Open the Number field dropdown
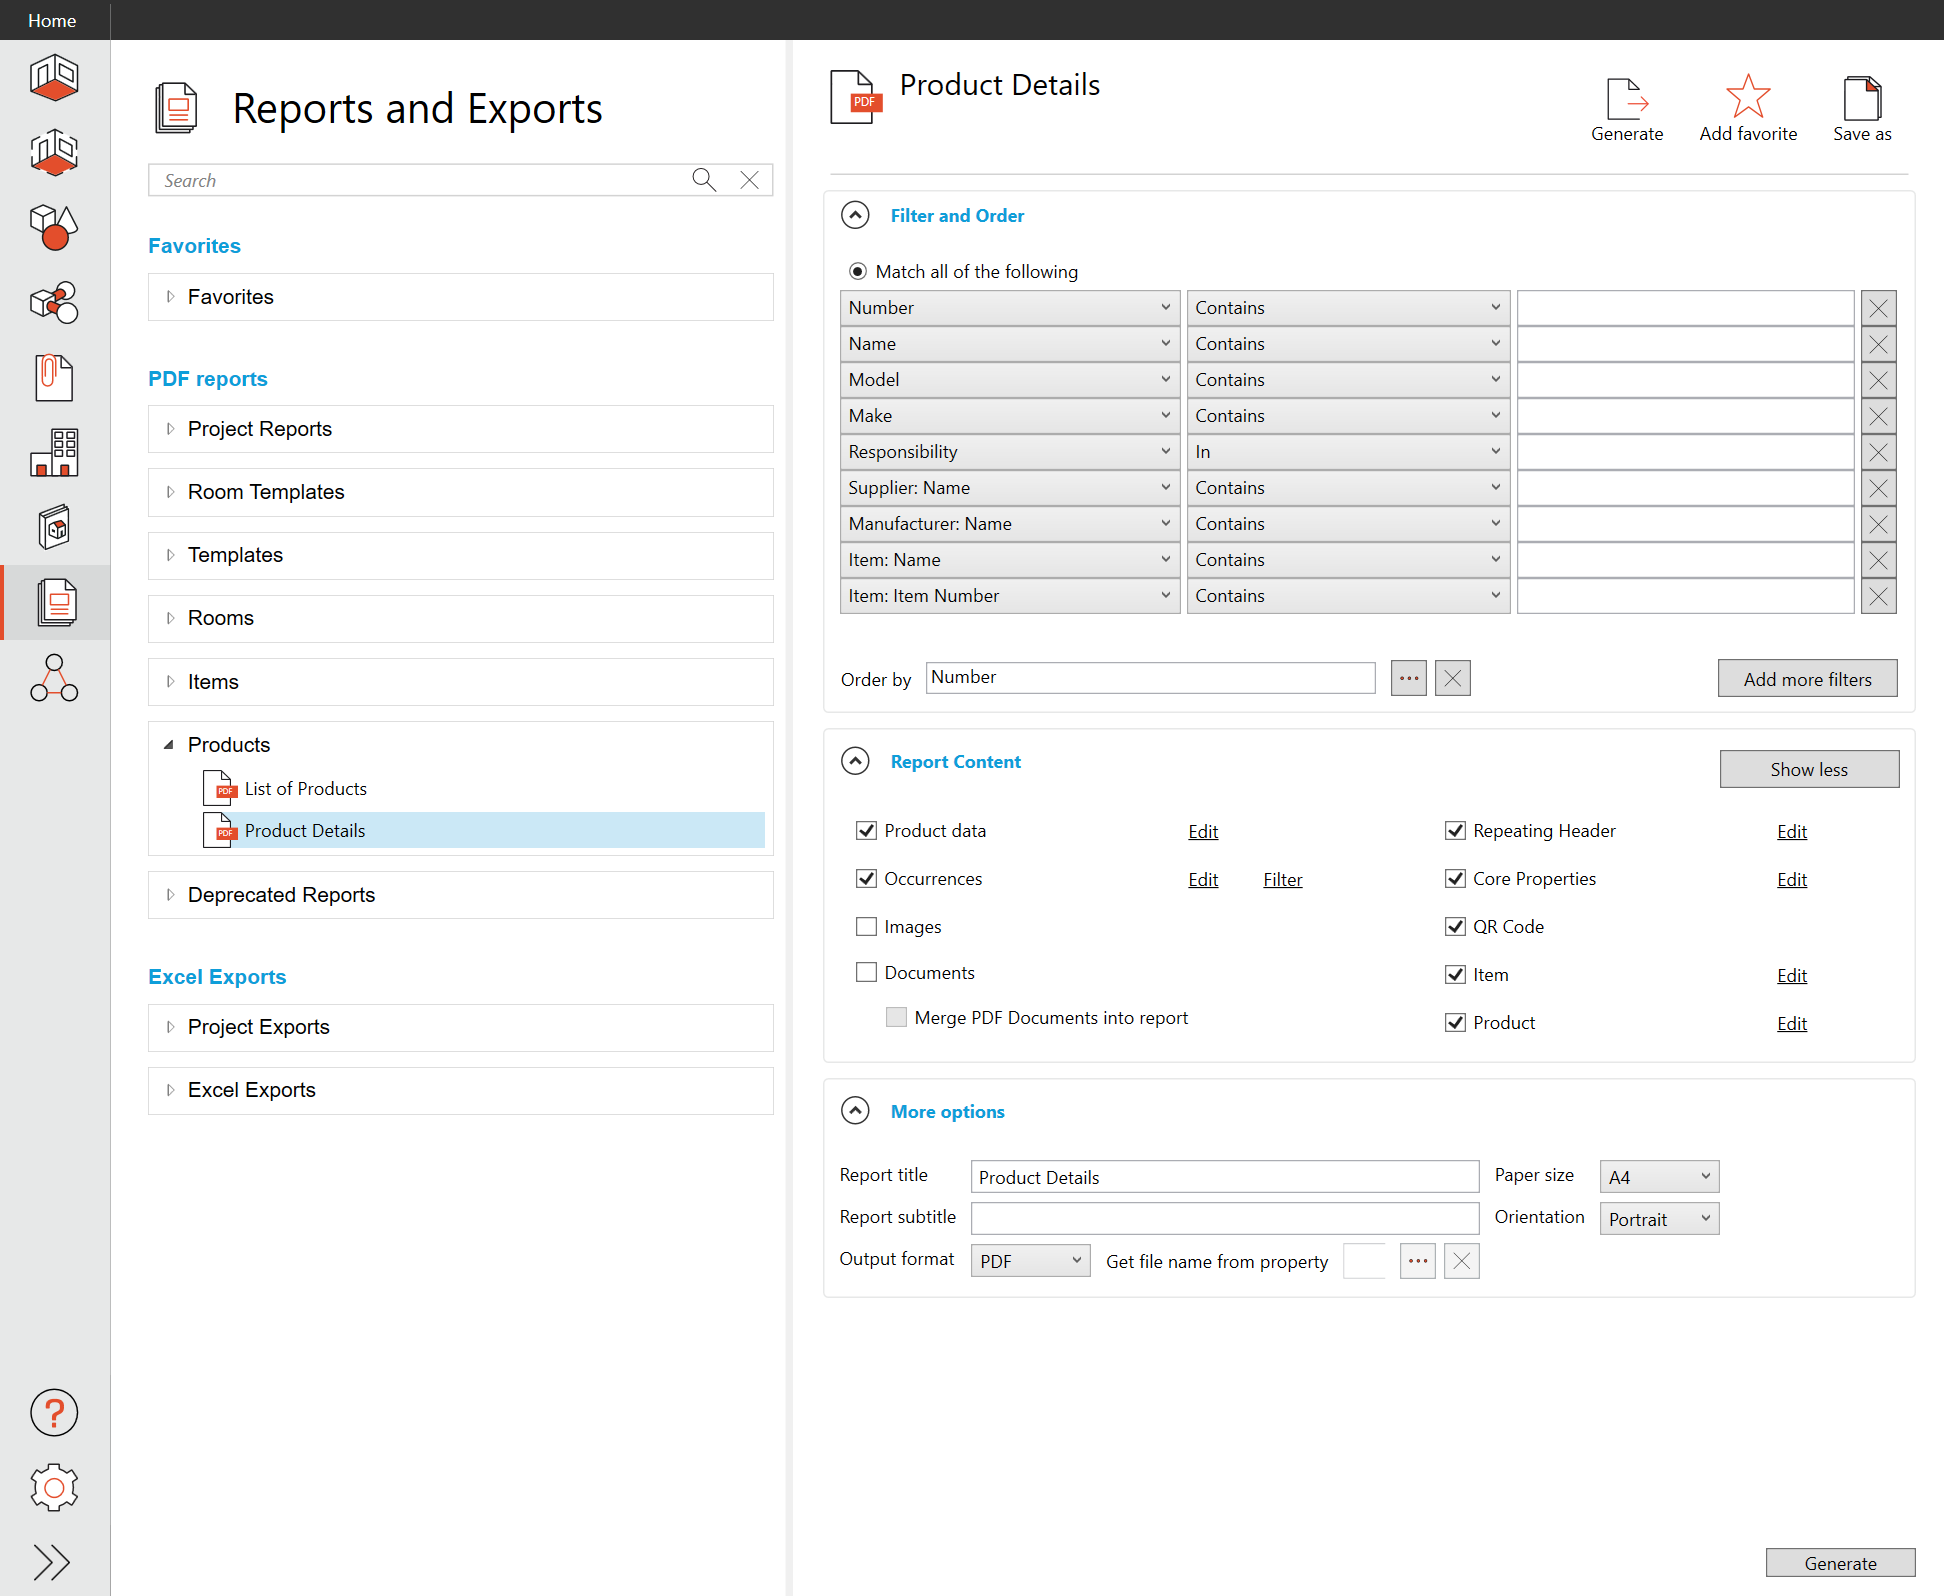The width and height of the screenshot is (1944, 1596). pos(1010,308)
